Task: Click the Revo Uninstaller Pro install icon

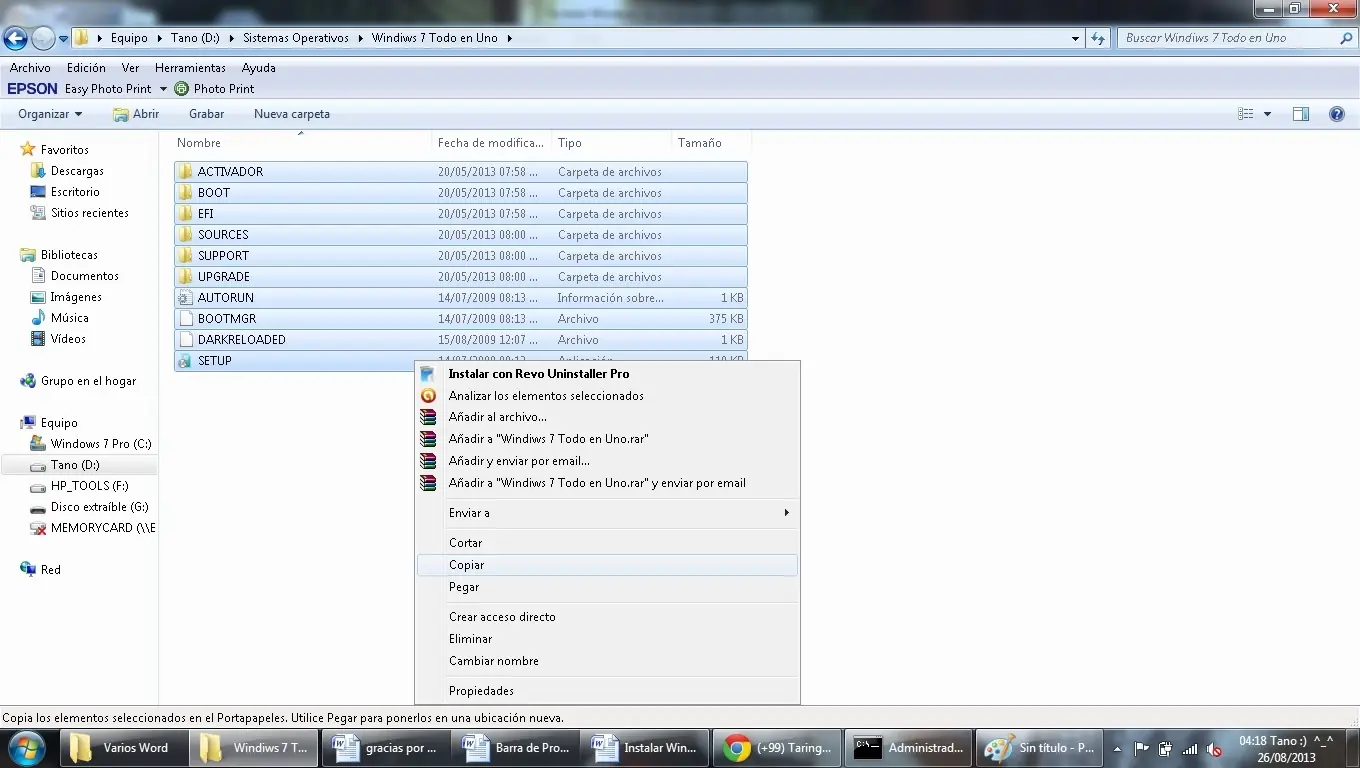Action: (428, 374)
